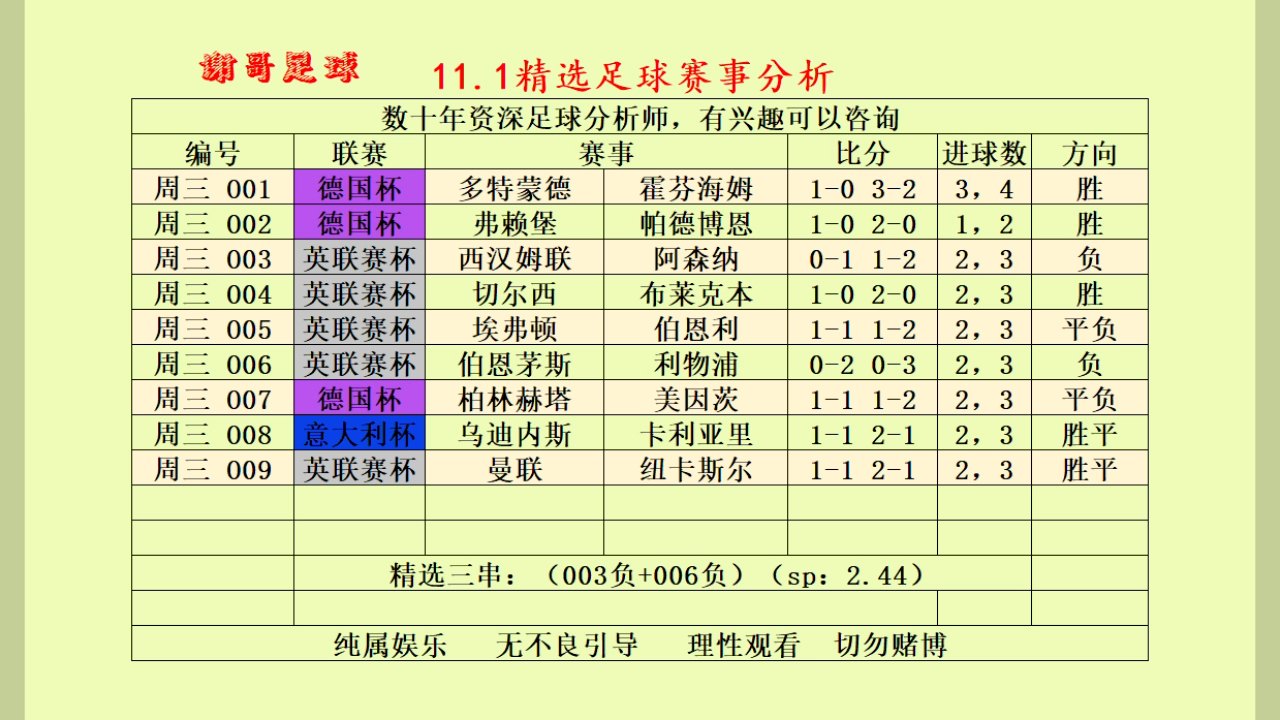Select the 周三 008 cell
Image resolution: width=1280 pixels, height=720 pixels.
213,434
